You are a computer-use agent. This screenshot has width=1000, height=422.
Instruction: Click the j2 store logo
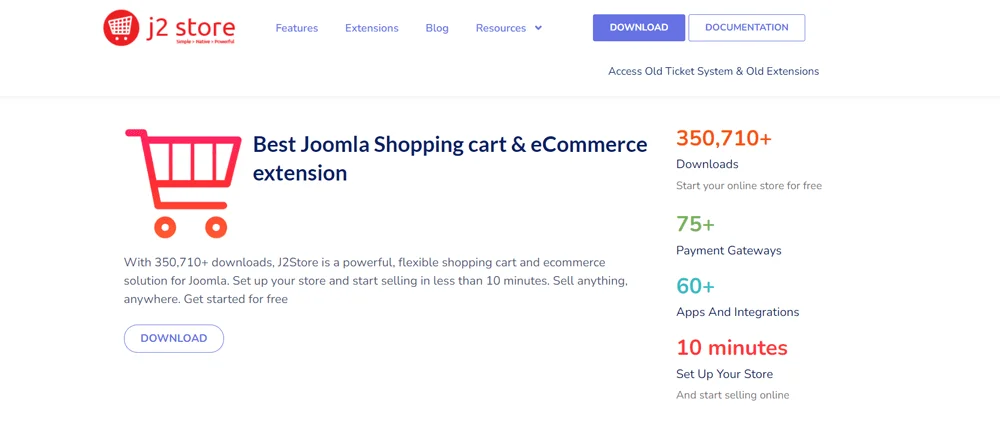click(x=169, y=28)
